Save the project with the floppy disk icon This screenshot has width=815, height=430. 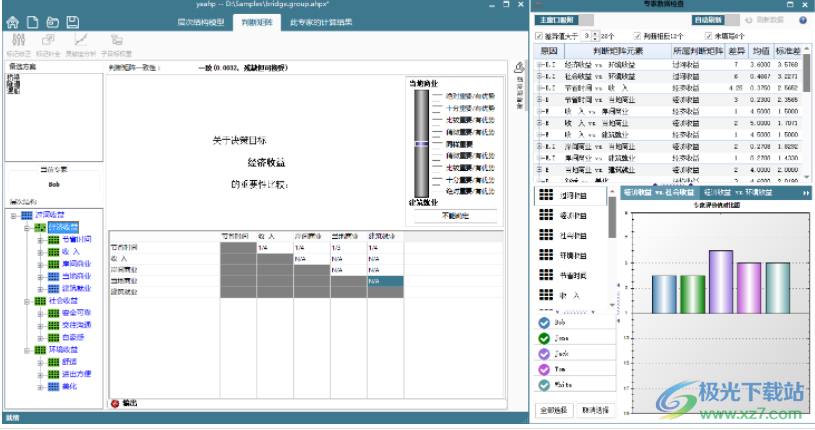(73, 22)
